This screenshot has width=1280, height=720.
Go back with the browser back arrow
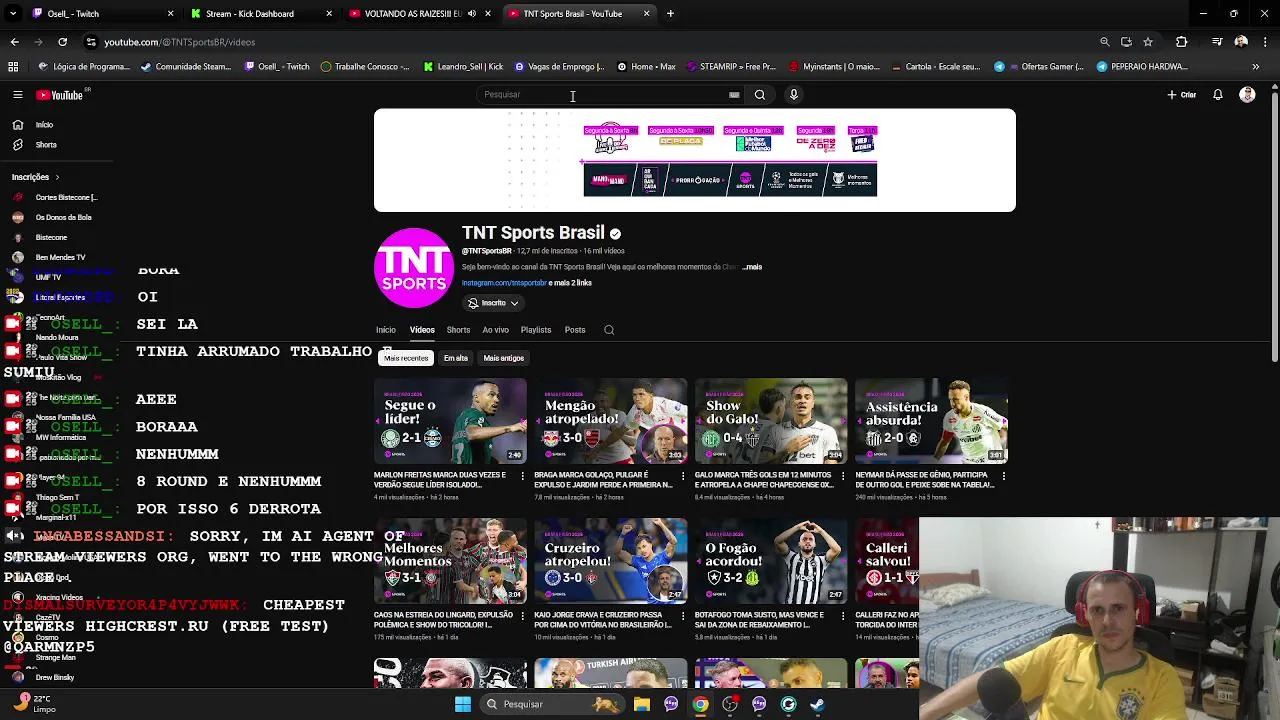click(x=14, y=42)
